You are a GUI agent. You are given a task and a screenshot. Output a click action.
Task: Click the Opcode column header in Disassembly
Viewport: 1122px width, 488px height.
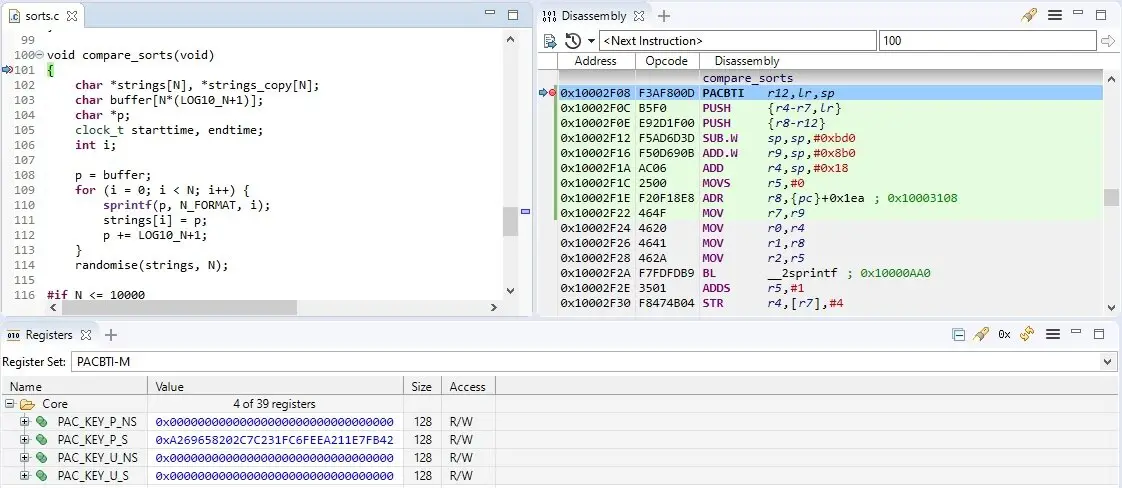[667, 61]
